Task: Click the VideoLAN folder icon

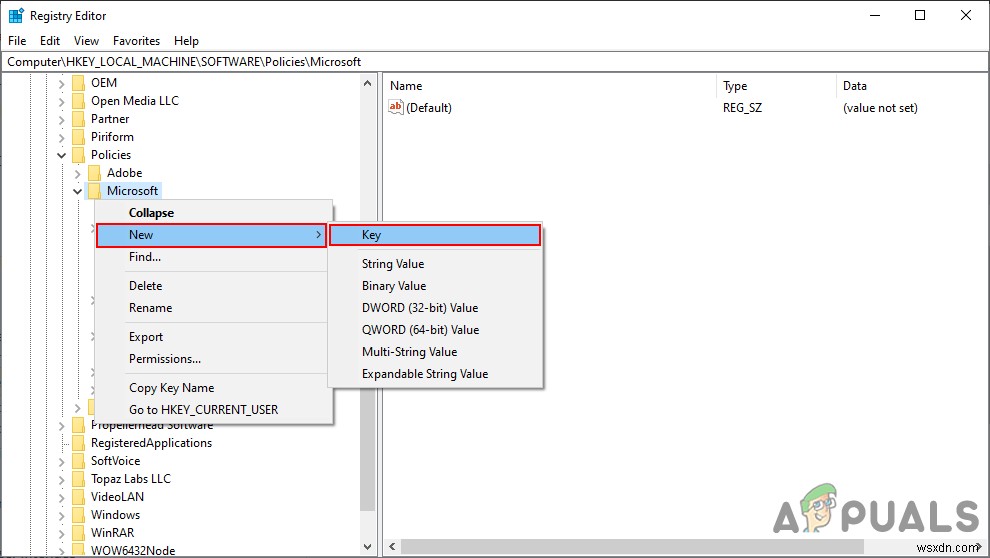Action: point(78,497)
